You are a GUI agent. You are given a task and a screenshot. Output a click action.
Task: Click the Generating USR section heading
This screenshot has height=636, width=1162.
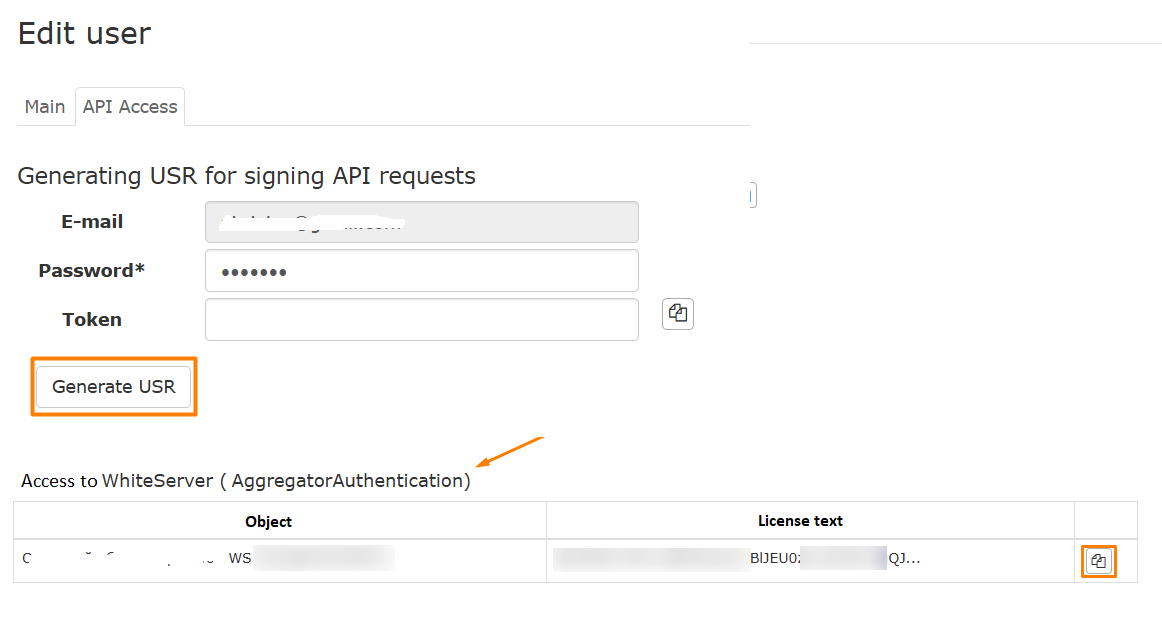[x=246, y=176]
